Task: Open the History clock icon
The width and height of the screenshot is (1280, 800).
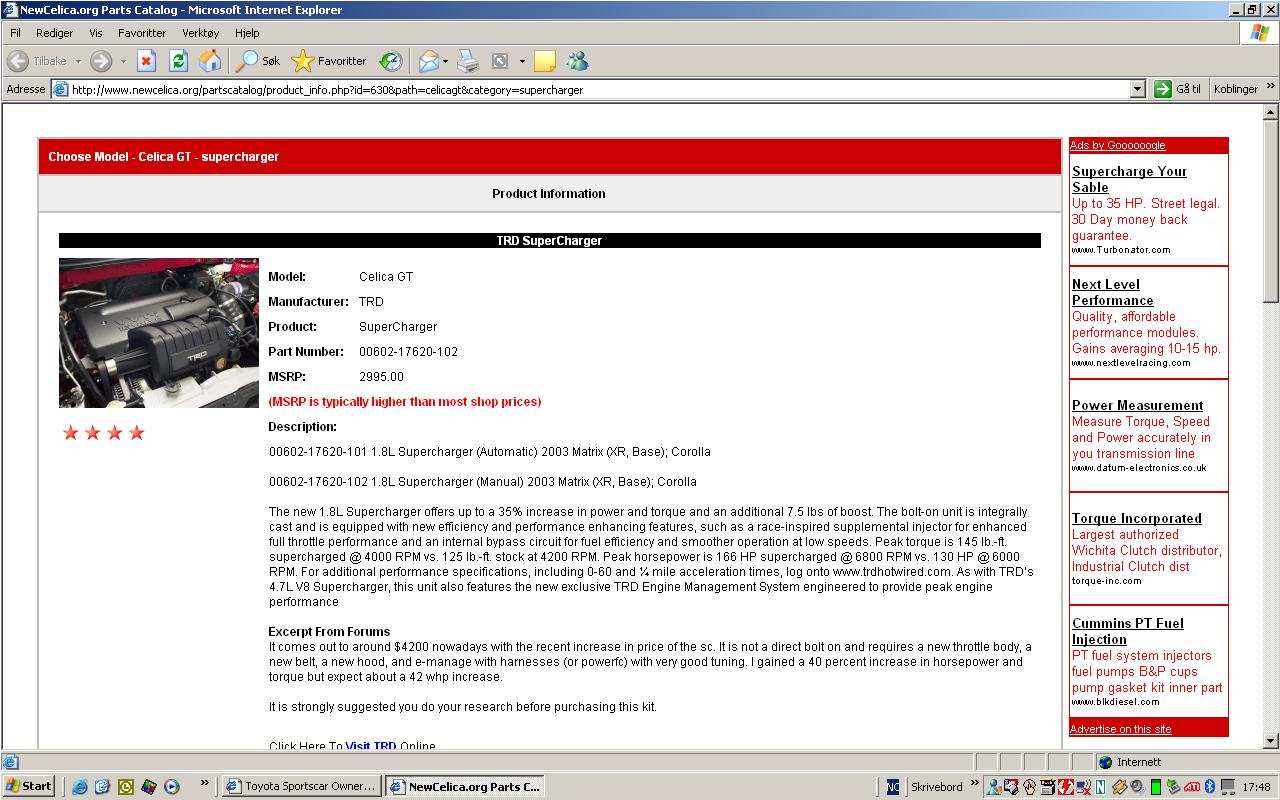Action: click(391, 61)
